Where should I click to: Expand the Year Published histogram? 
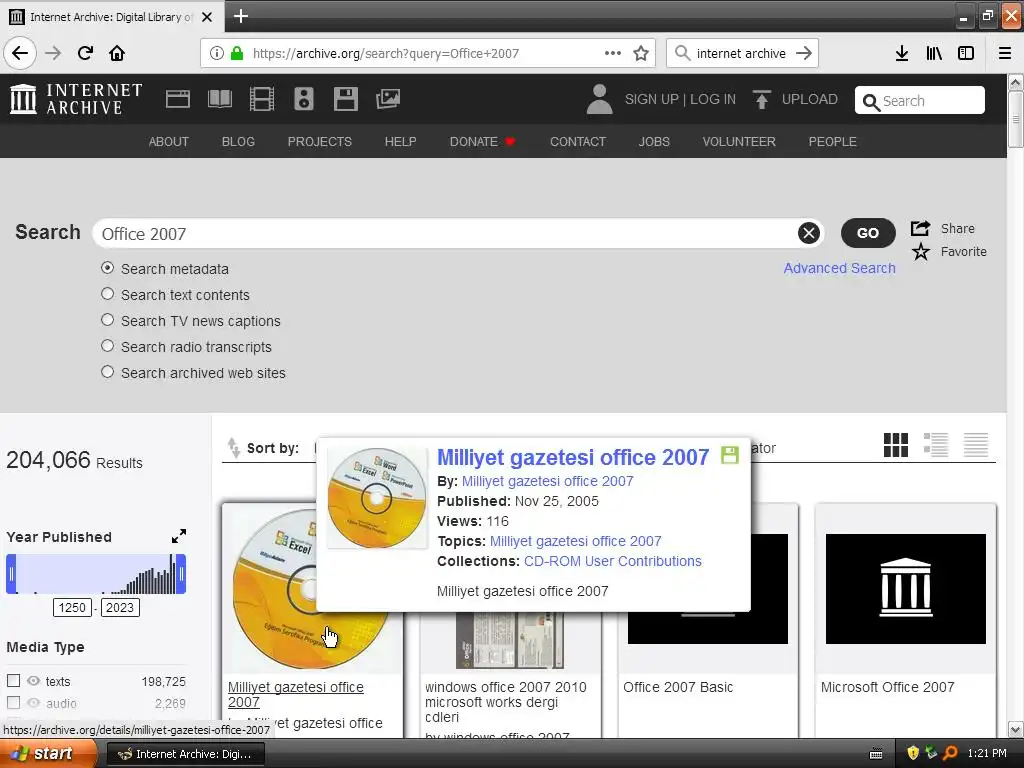coord(178,536)
